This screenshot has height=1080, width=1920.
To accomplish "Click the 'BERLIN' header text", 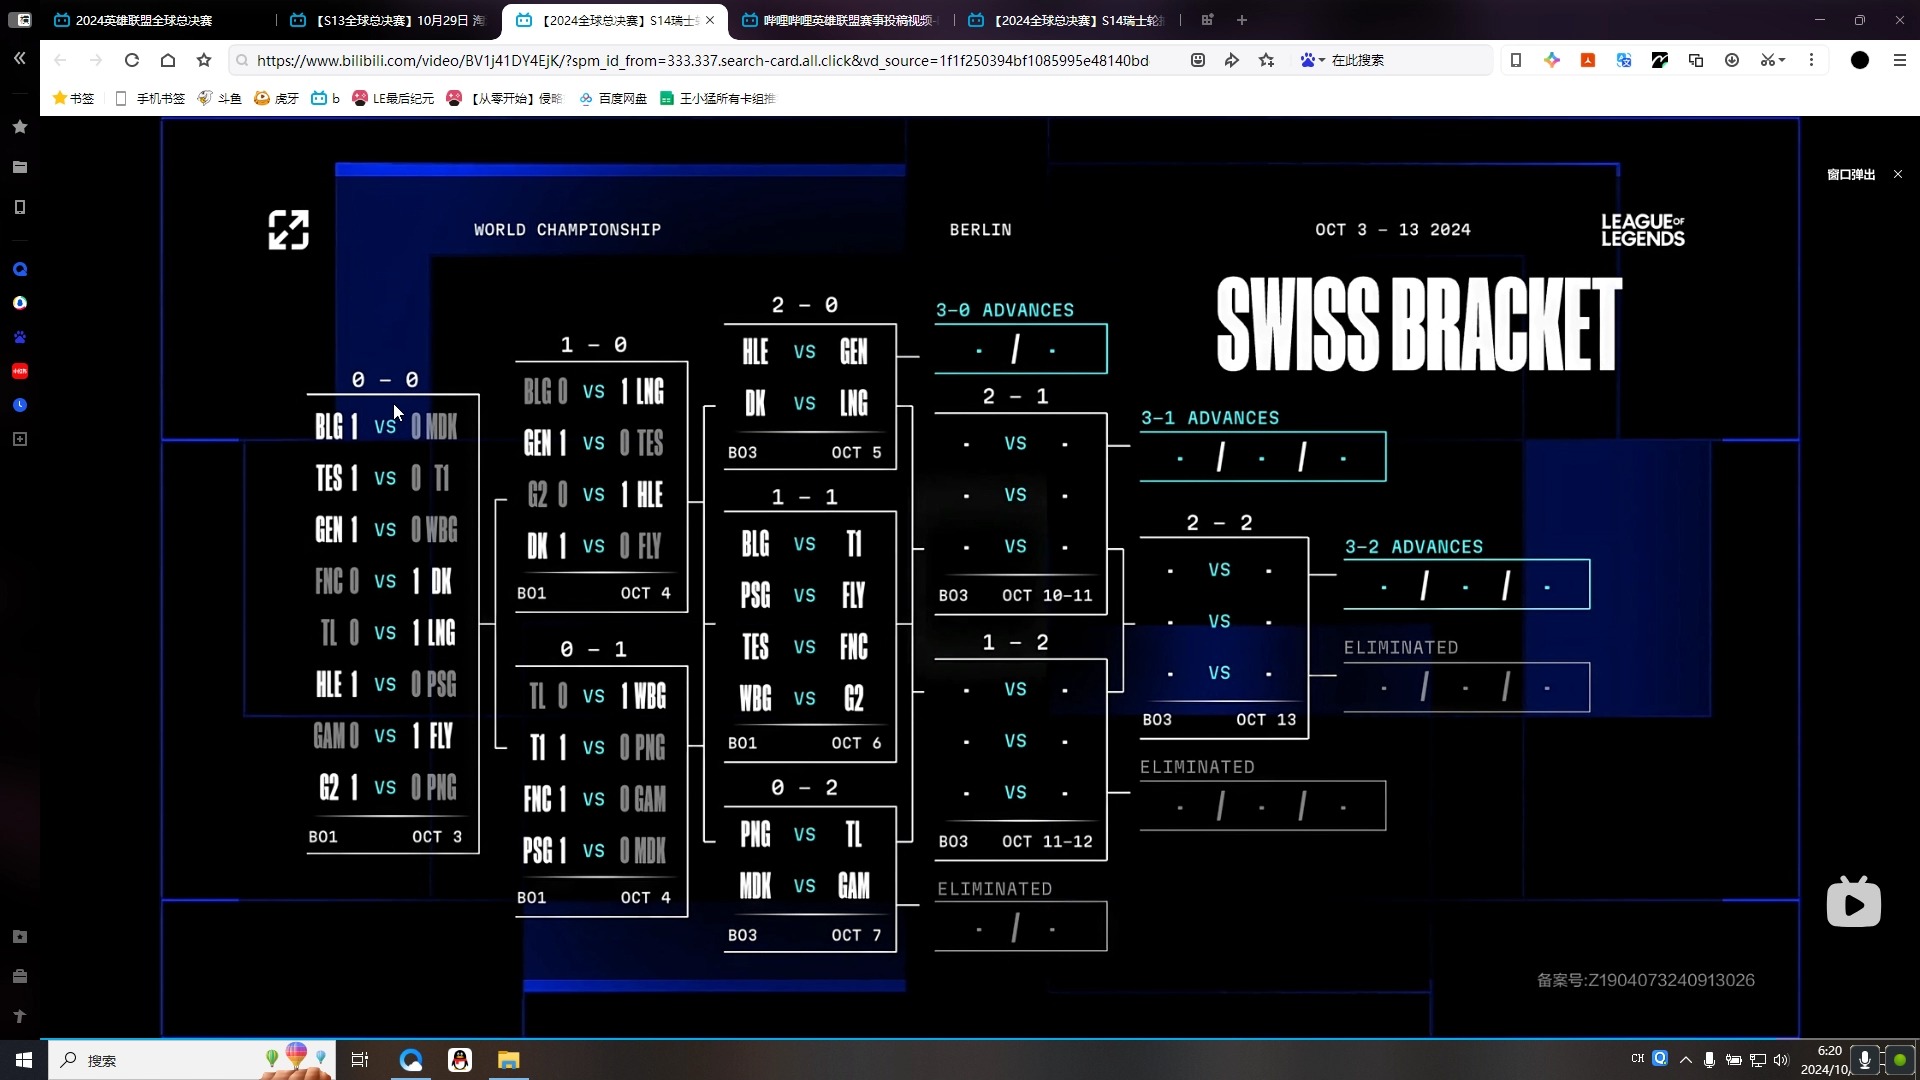I will [x=980, y=229].
